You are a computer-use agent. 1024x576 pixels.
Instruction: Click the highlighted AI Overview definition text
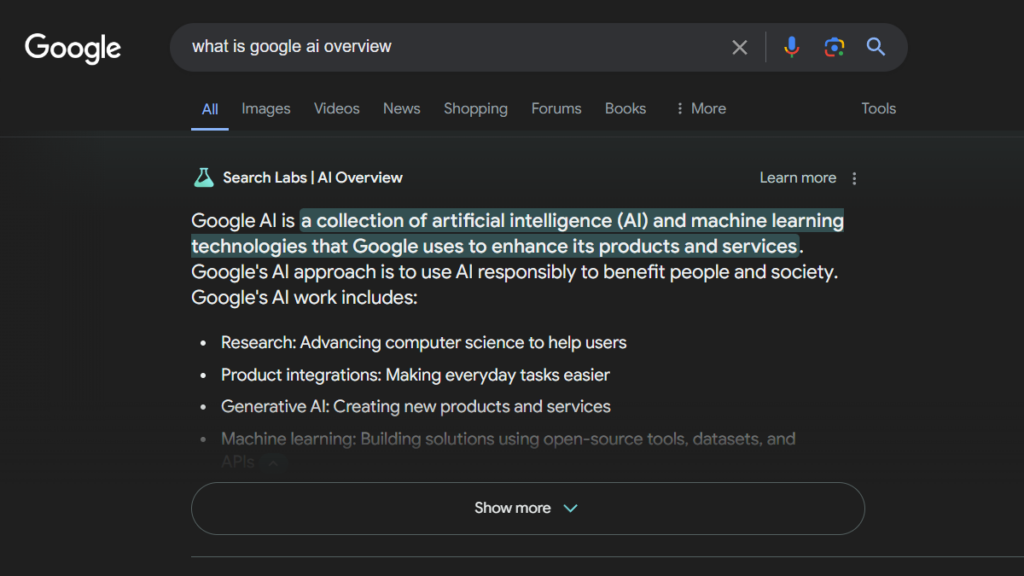(x=570, y=221)
